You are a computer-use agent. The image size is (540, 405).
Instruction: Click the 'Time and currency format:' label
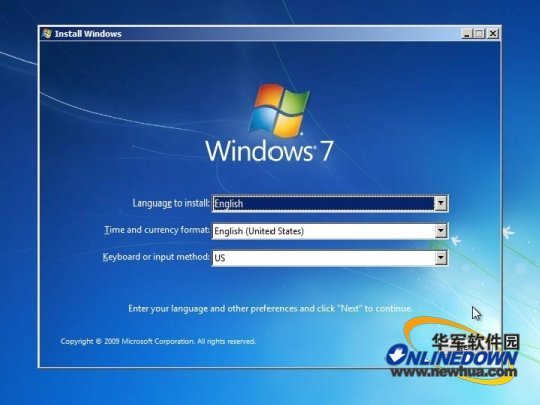pos(157,230)
